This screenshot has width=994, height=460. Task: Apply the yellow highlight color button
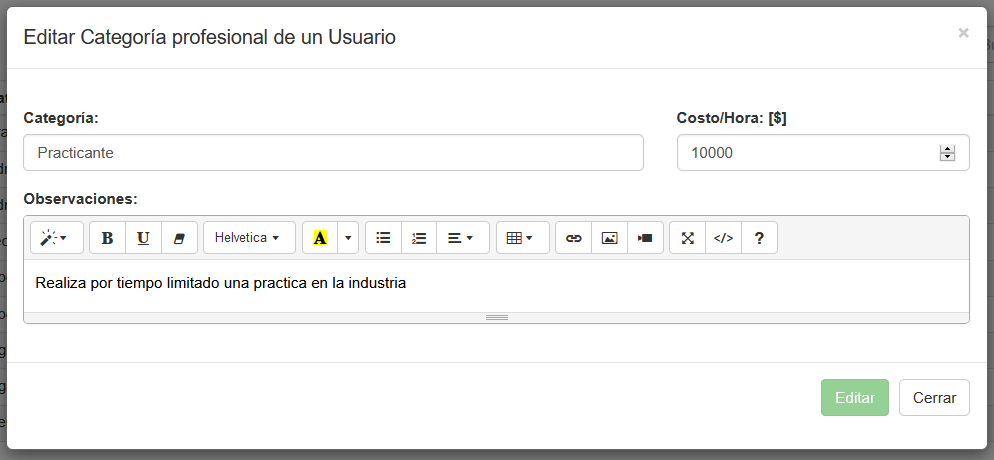pos(320,238)
